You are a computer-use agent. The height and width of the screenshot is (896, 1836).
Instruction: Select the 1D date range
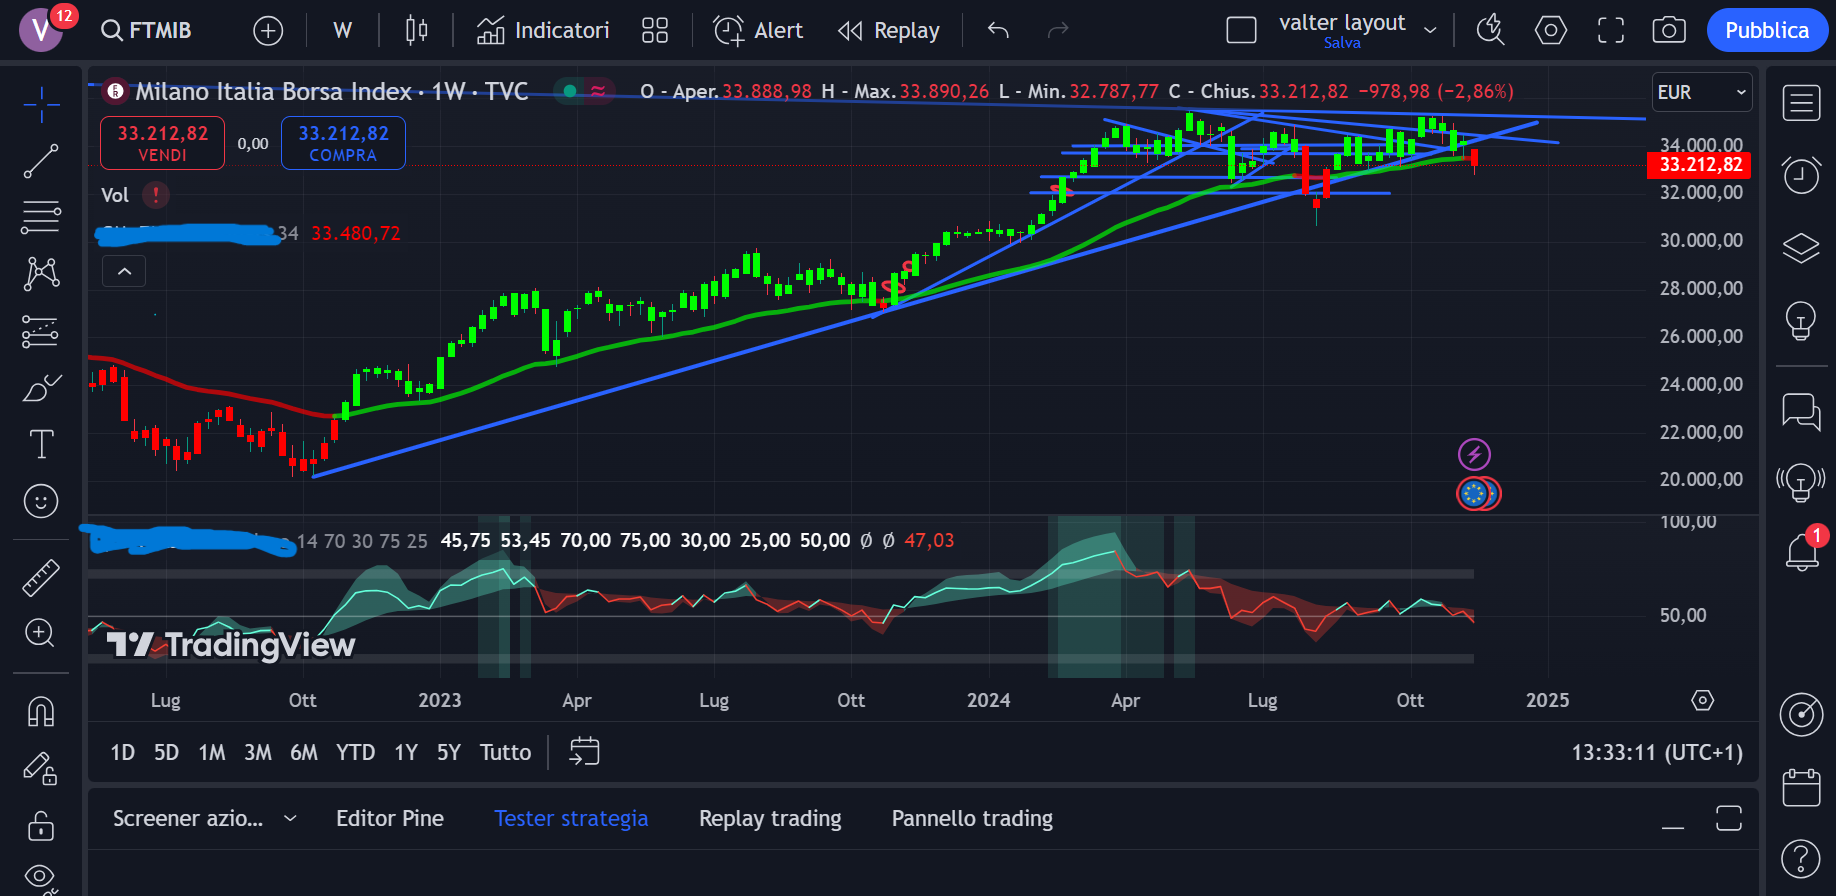(x=122, y=752)
